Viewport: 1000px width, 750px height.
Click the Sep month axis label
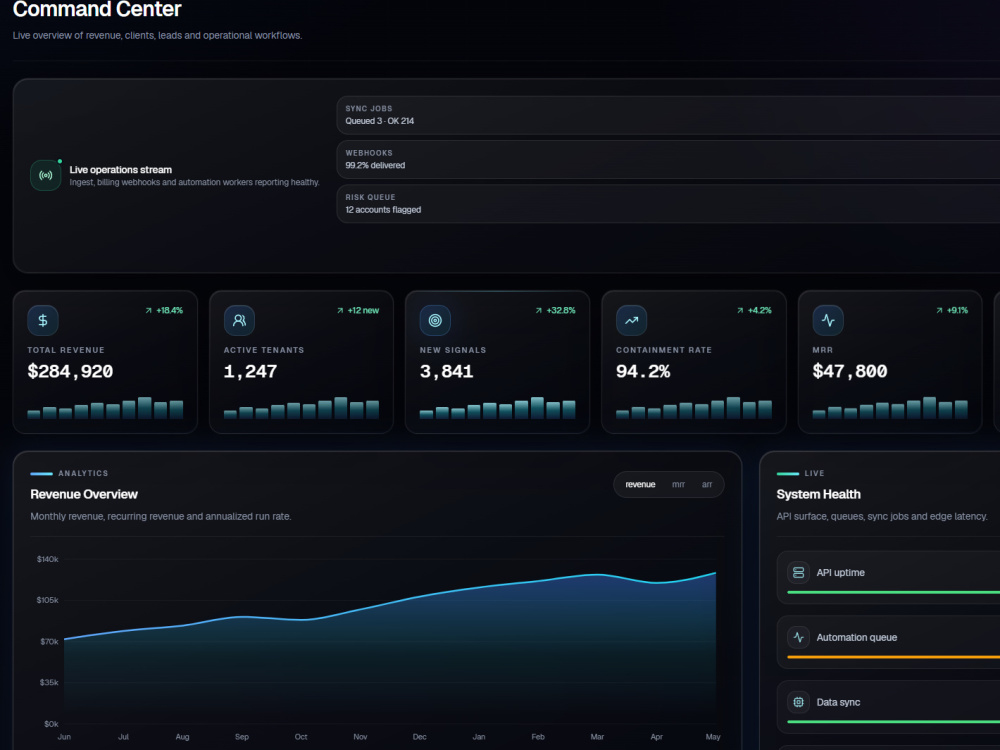(242, 737)
